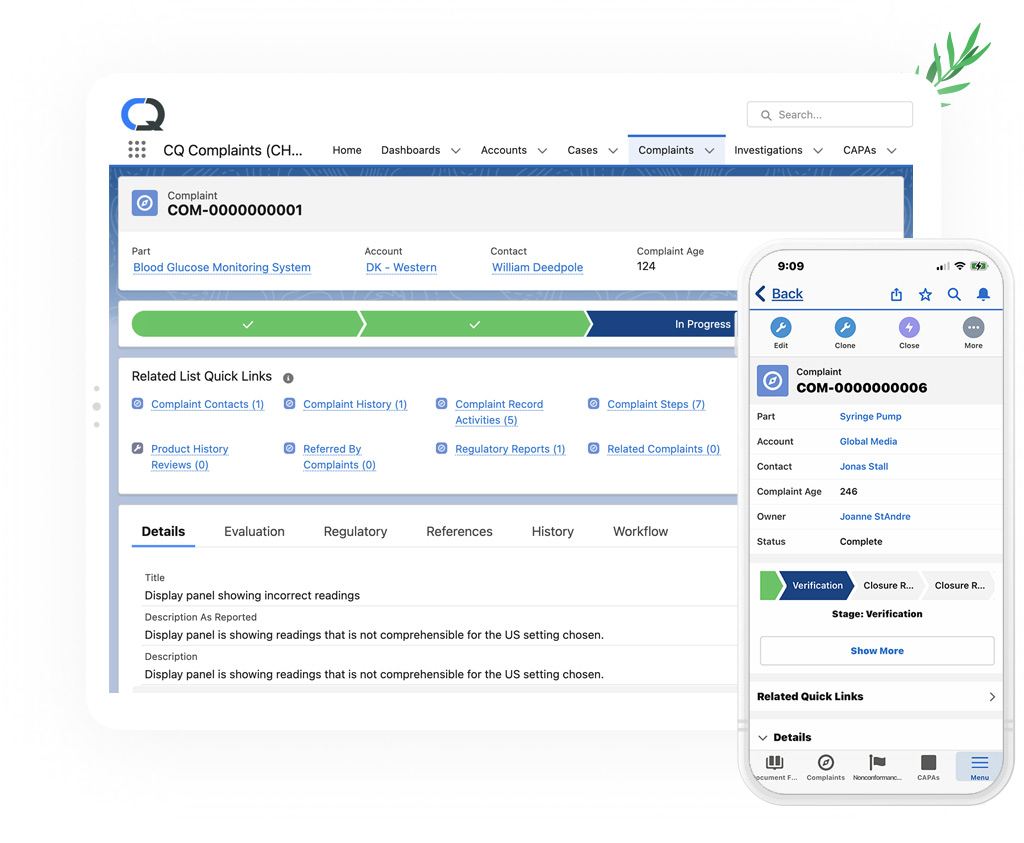1024x843 pixels.
Task: Open the Blood Glucose Monitoring System link
Action: pyautogui.click(x=222, y=268)
